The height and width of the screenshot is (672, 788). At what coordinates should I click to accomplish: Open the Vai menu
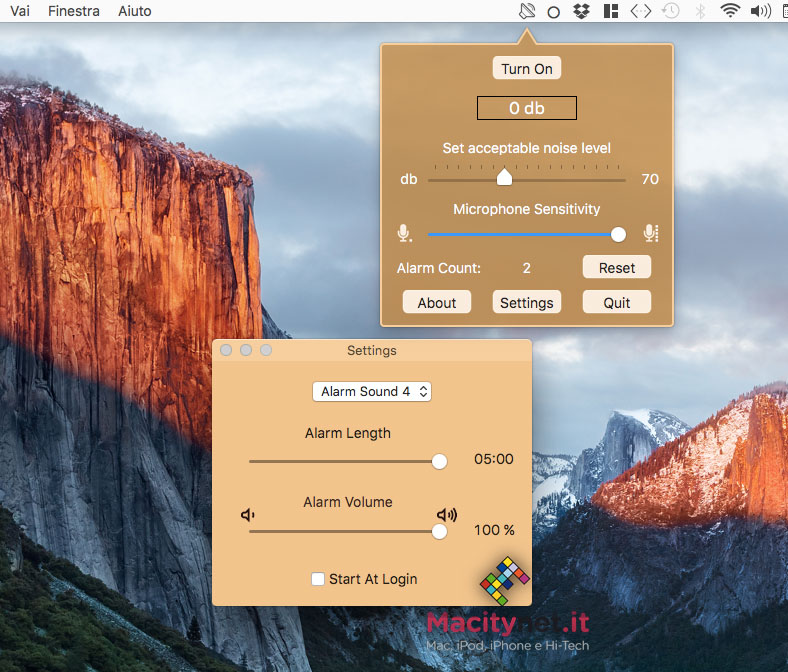pos(20,11)
